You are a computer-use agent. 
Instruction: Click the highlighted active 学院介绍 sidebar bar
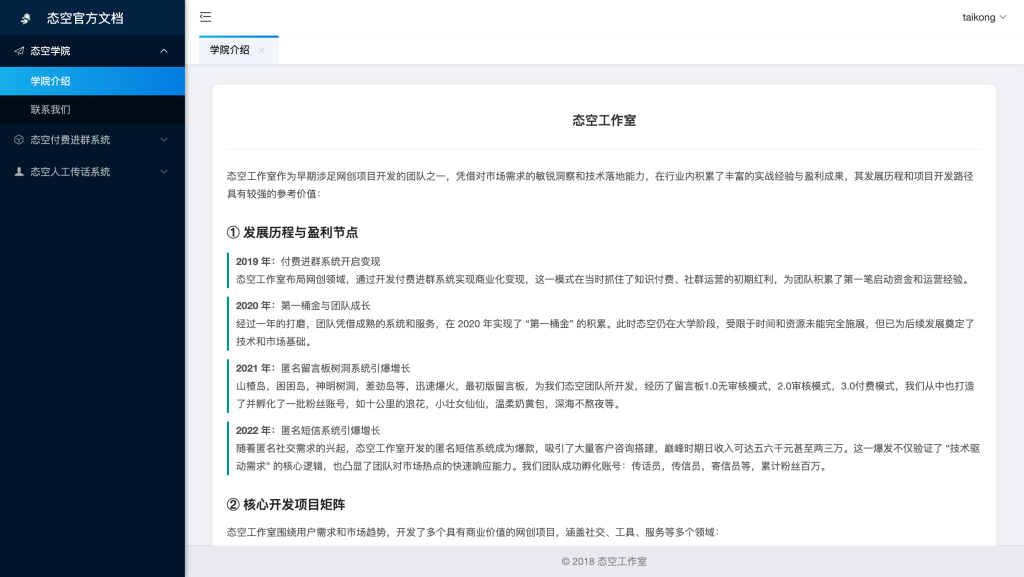tap(92, 80)
